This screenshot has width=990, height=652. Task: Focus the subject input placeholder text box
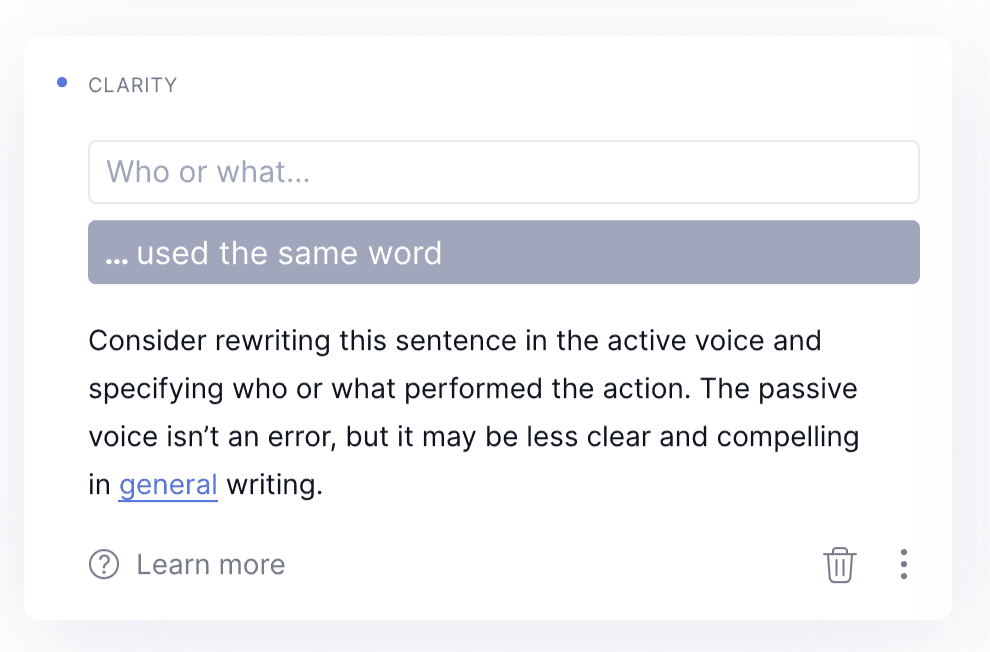503,172
